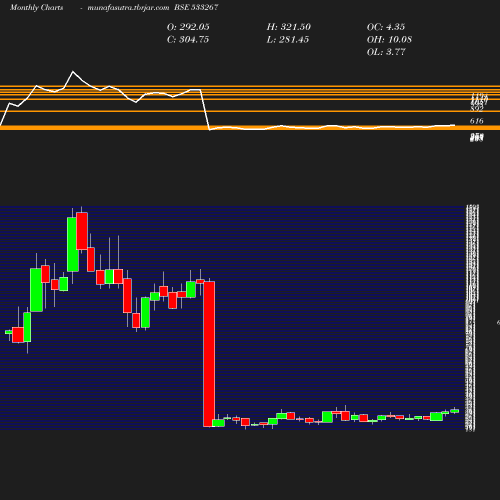500x500 pixels.
Task: Click the high value 'H: 321.50'
Action: [288, 27]
